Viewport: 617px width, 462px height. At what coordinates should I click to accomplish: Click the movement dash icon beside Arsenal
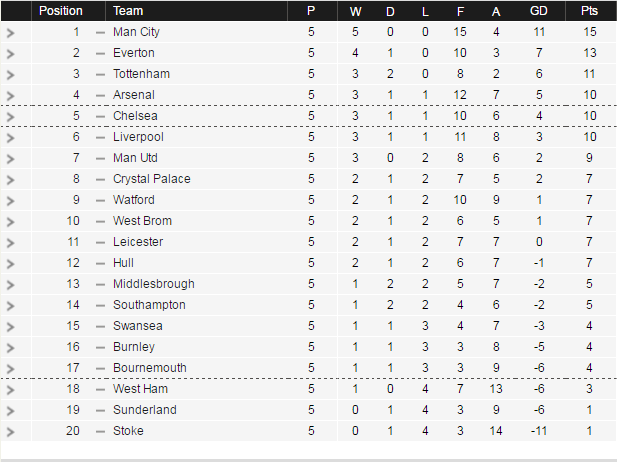(x=100, y=95)
